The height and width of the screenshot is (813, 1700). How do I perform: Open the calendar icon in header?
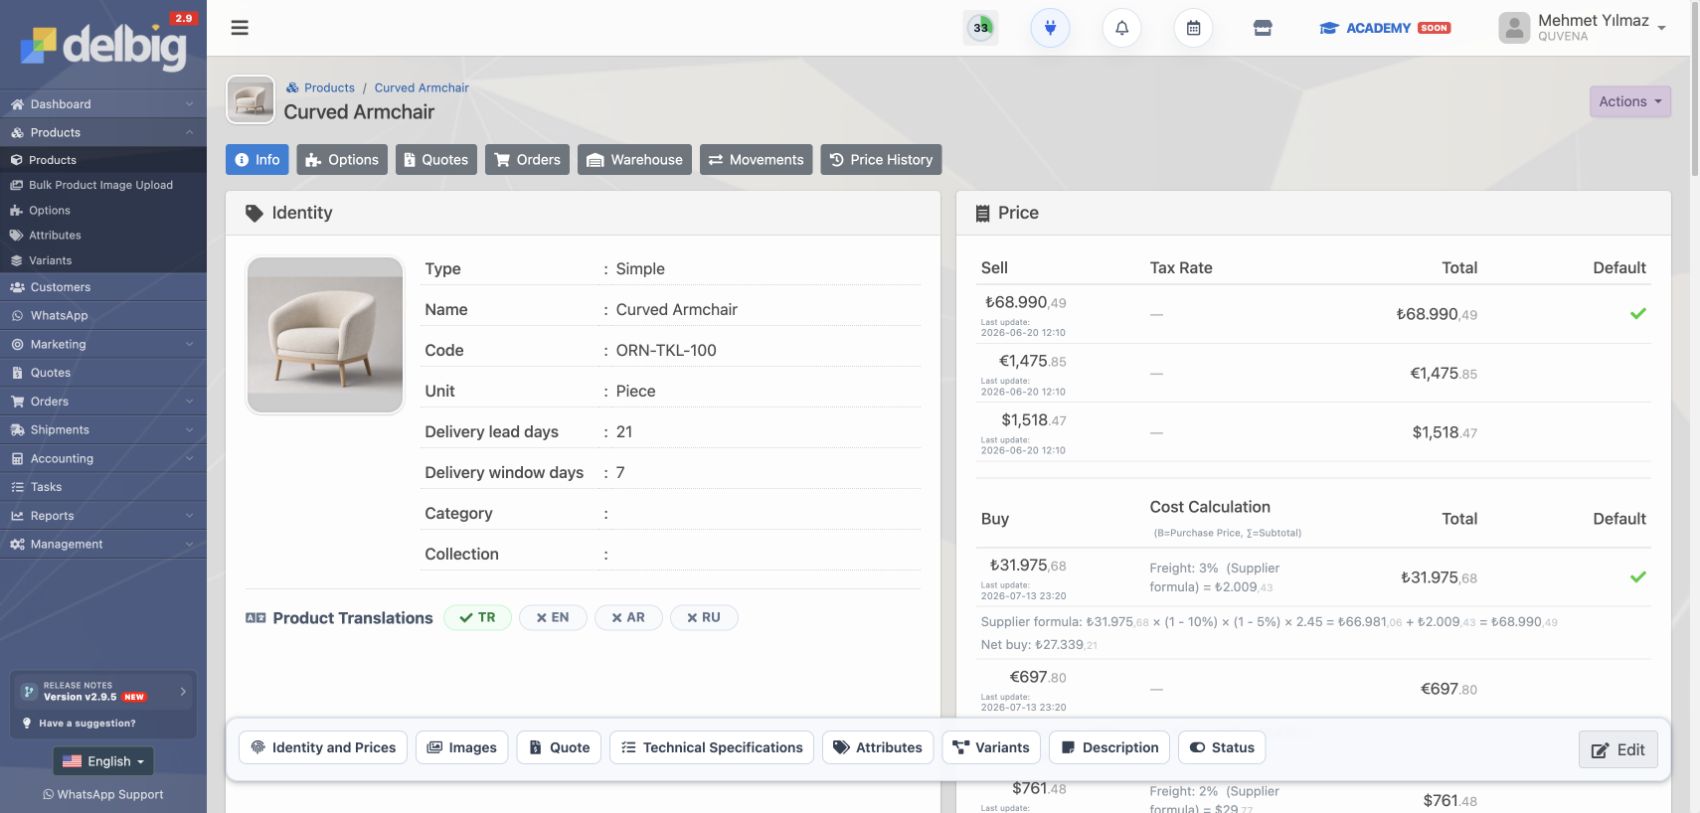tap(1193, 28)
